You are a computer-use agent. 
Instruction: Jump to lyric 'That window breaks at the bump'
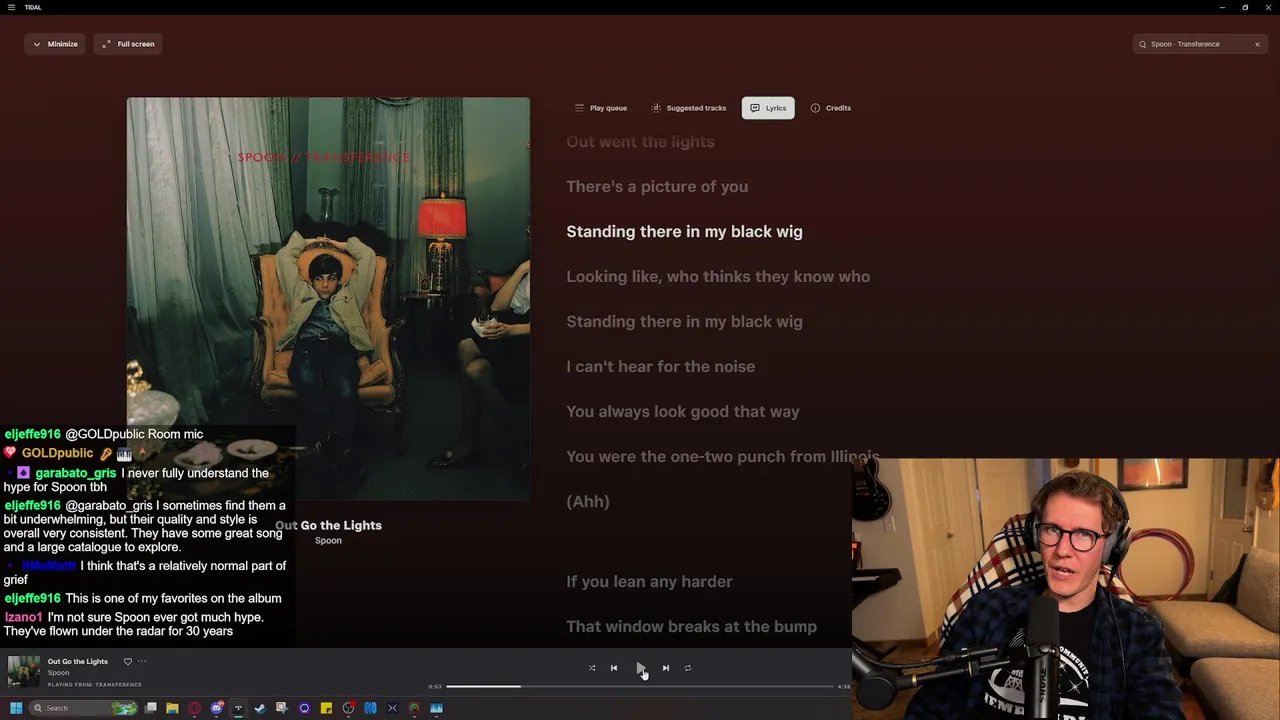[691, 627]
